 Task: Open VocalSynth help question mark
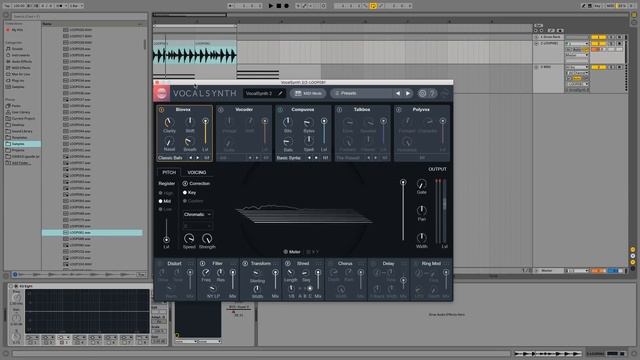pyautogui.click(x=432, y=93)
